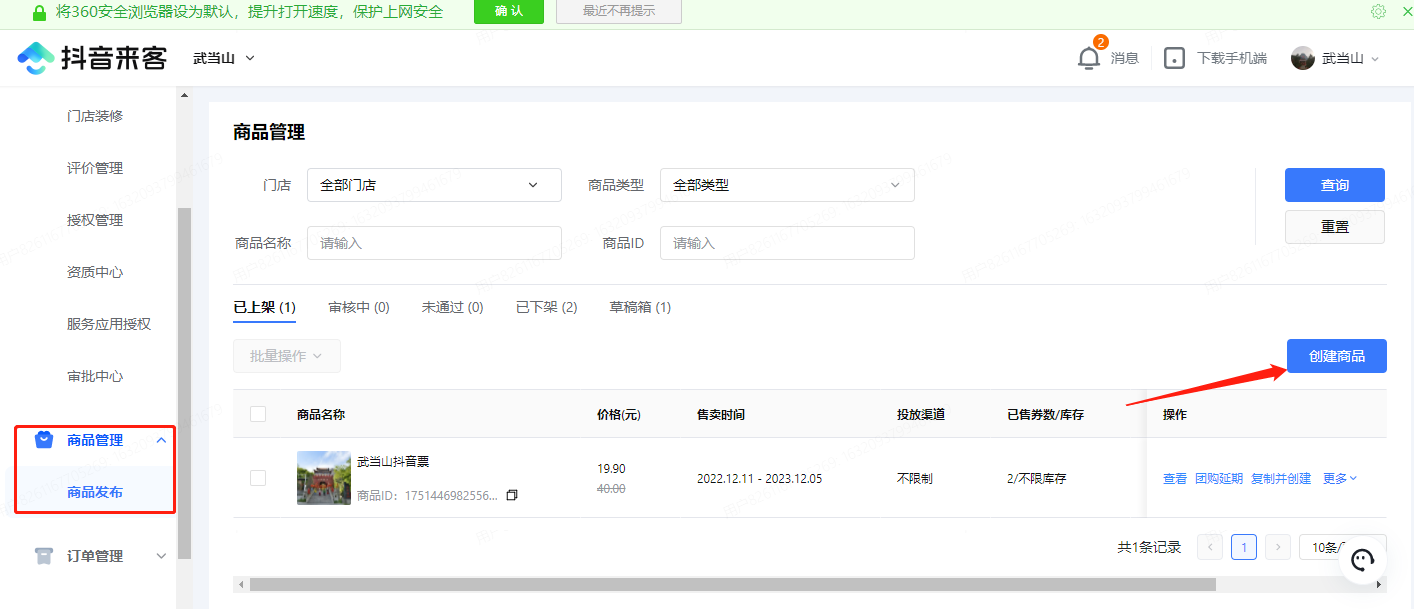
Task: Click the download mobile app icon
Action: [1174, 58]
